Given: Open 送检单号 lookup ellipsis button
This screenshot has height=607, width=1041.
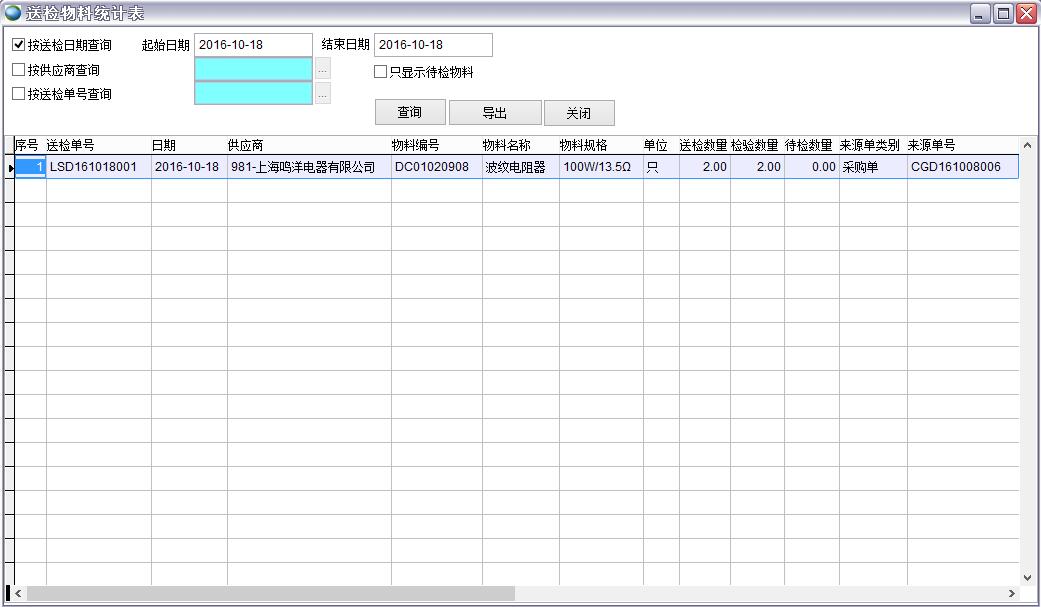Looking at the screenshot, I should point(323,94).
